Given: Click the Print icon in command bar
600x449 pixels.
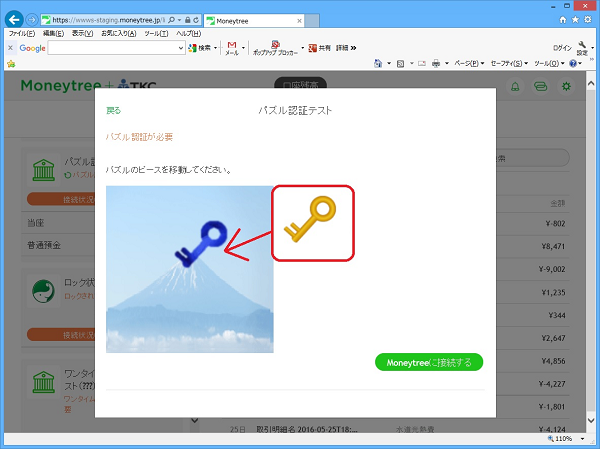Looking at the screenshot, I should click(436, 64).
